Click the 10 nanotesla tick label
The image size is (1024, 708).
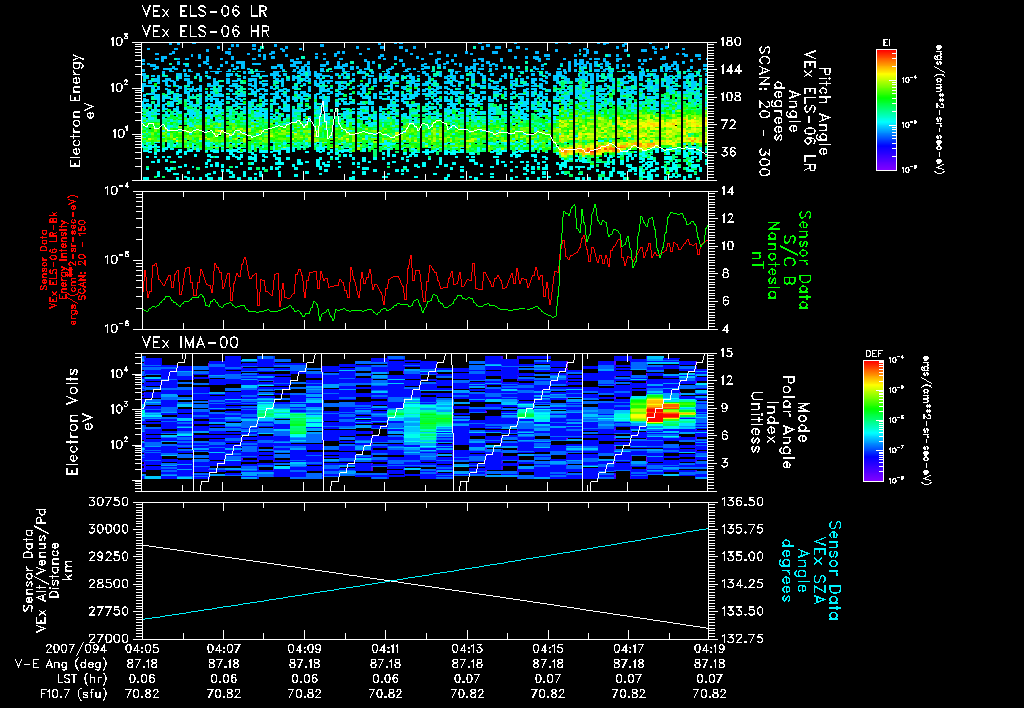click(x=727, y=246)
